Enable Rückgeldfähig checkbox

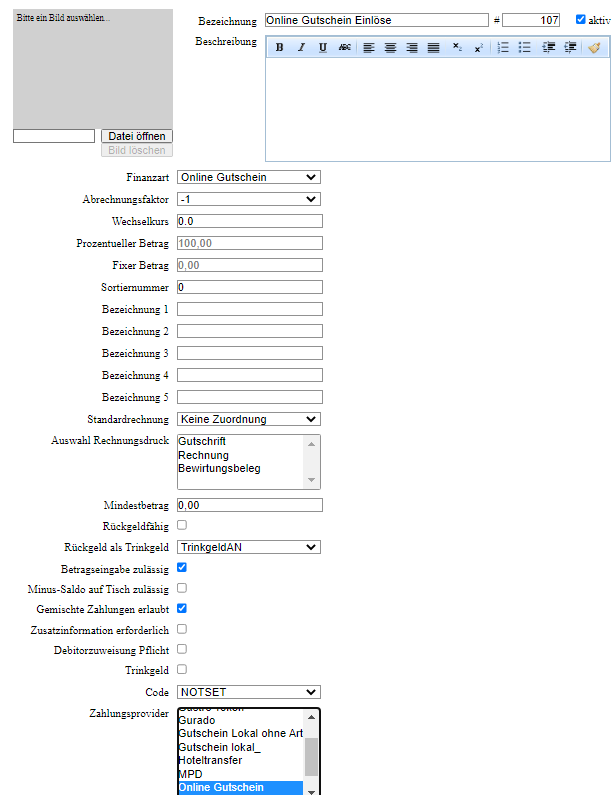(x=182, y=525)
